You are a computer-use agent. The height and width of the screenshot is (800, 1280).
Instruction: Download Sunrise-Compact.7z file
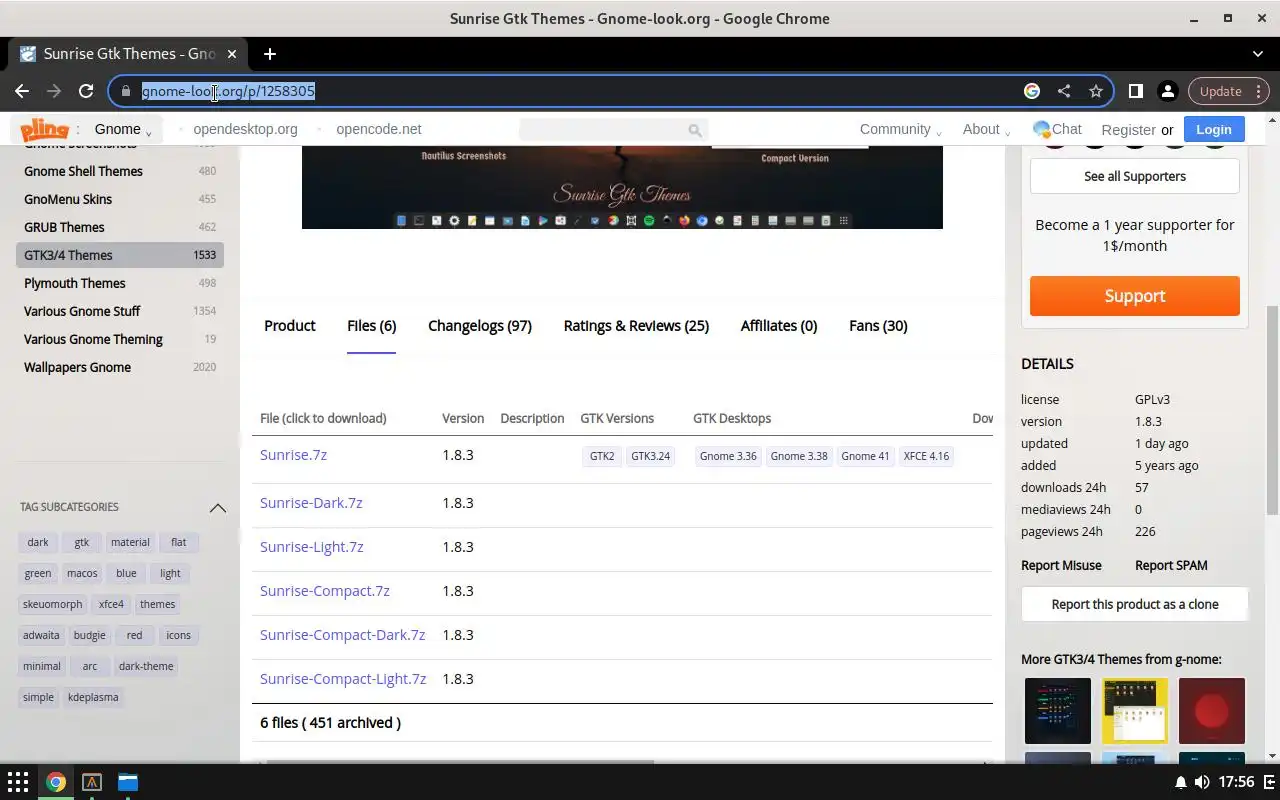[325, 591]
